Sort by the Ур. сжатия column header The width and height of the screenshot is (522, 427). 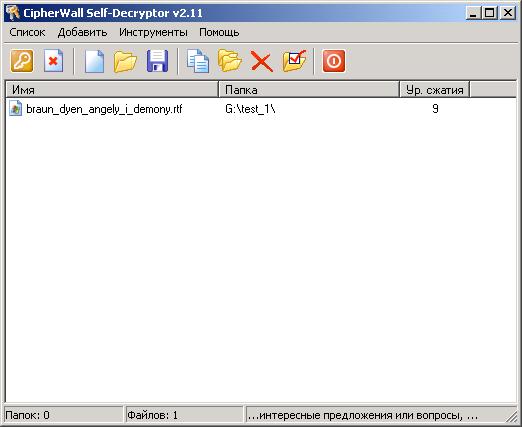tap(435, 90)
